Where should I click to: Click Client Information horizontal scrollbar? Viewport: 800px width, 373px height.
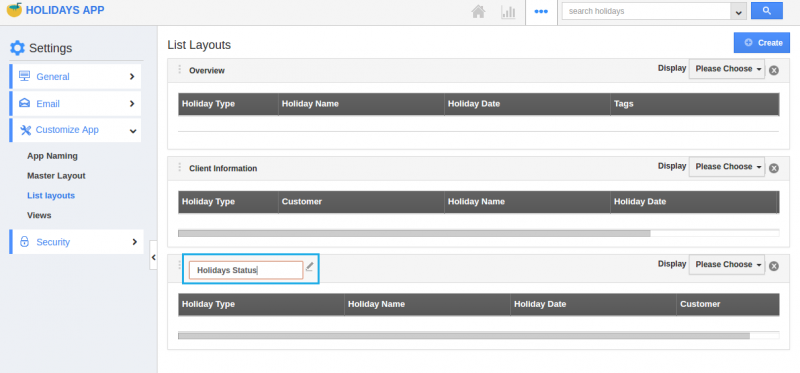[414, 234]
